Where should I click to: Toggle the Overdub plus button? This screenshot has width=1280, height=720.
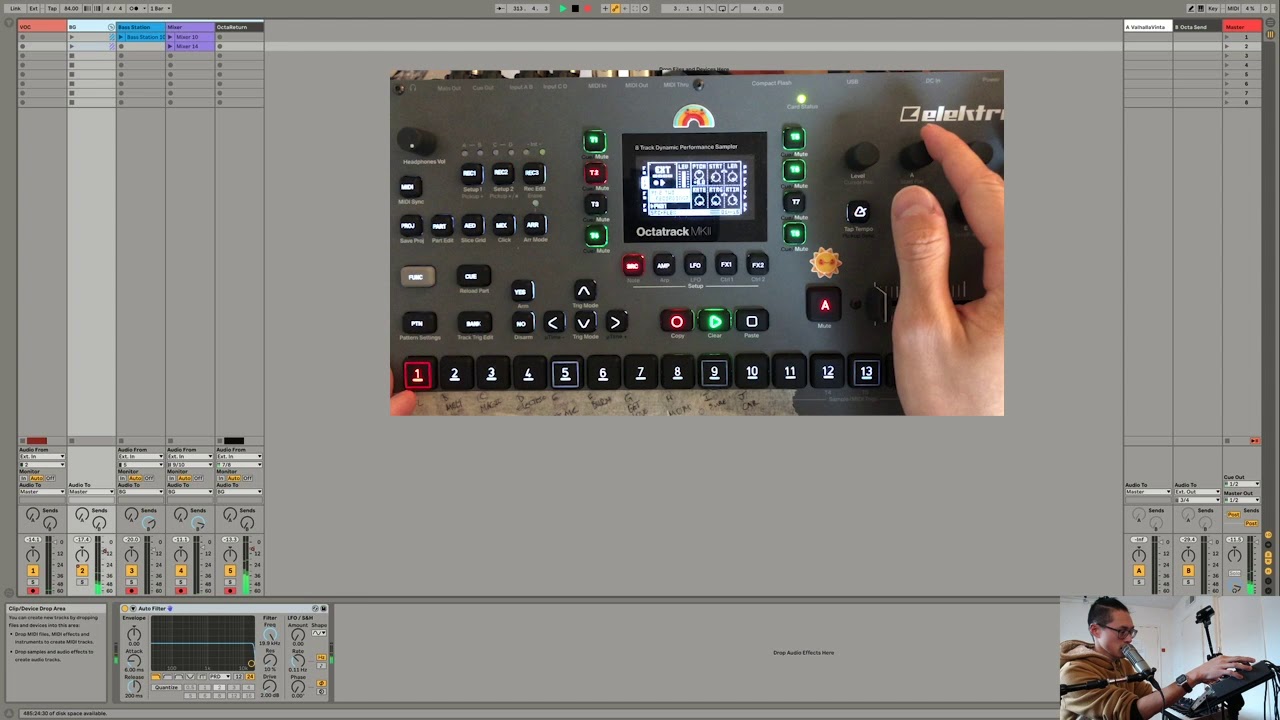pyautogui.click(x=603, y=8)
